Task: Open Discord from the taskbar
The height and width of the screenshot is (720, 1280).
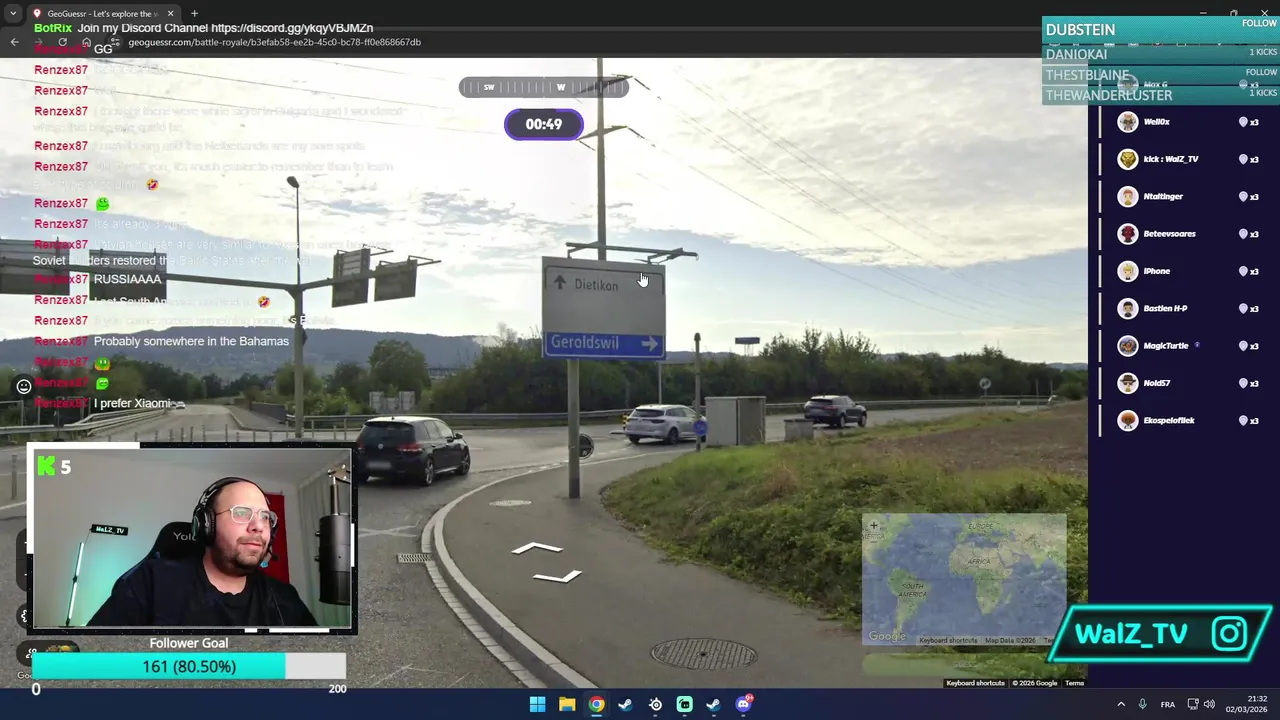Action: coord(743,704)
